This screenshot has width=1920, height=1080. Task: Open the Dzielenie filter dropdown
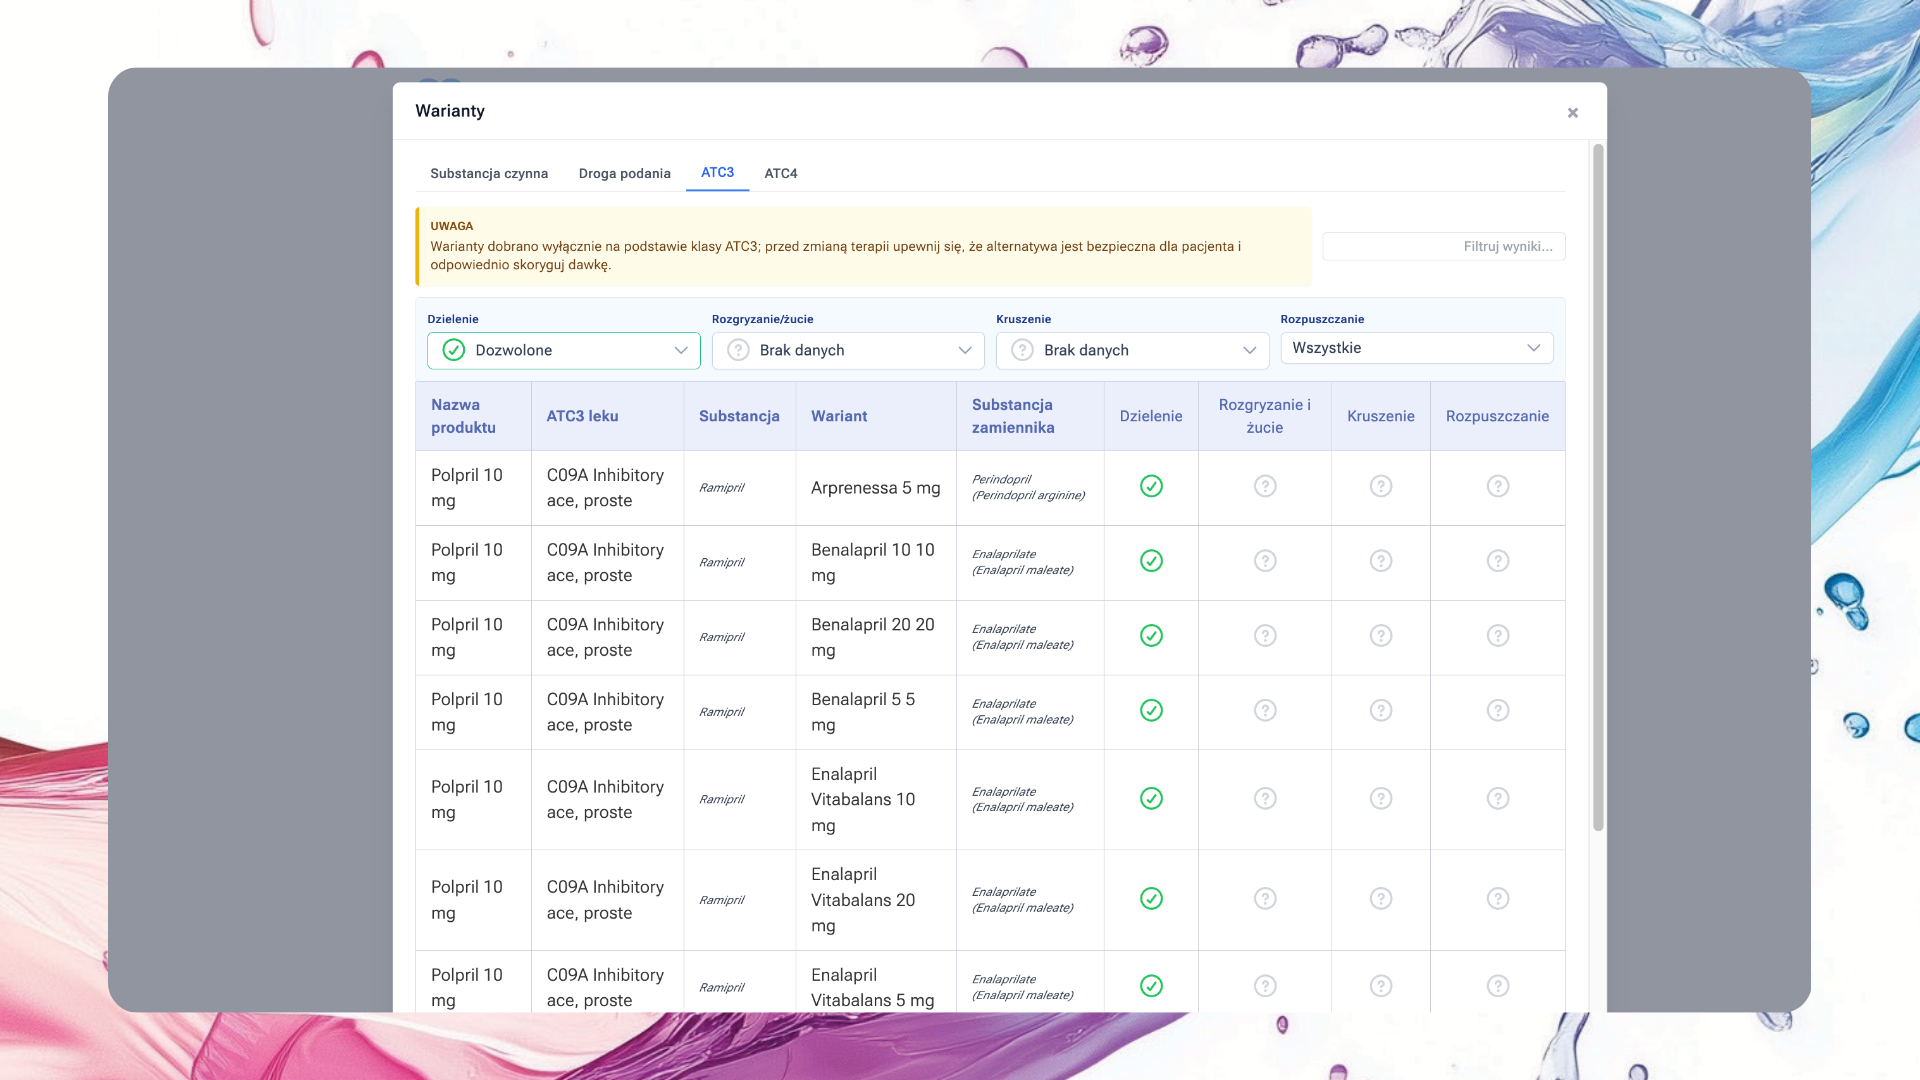563,351
